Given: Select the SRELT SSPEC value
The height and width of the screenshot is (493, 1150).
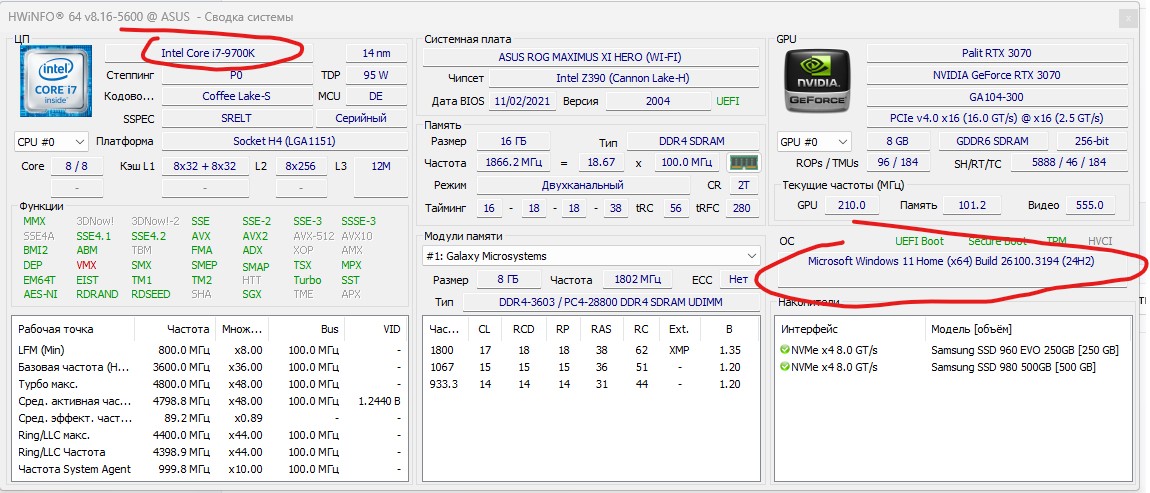Looking at the screenshot, I should pyautogui.click(x=237, y=118).
